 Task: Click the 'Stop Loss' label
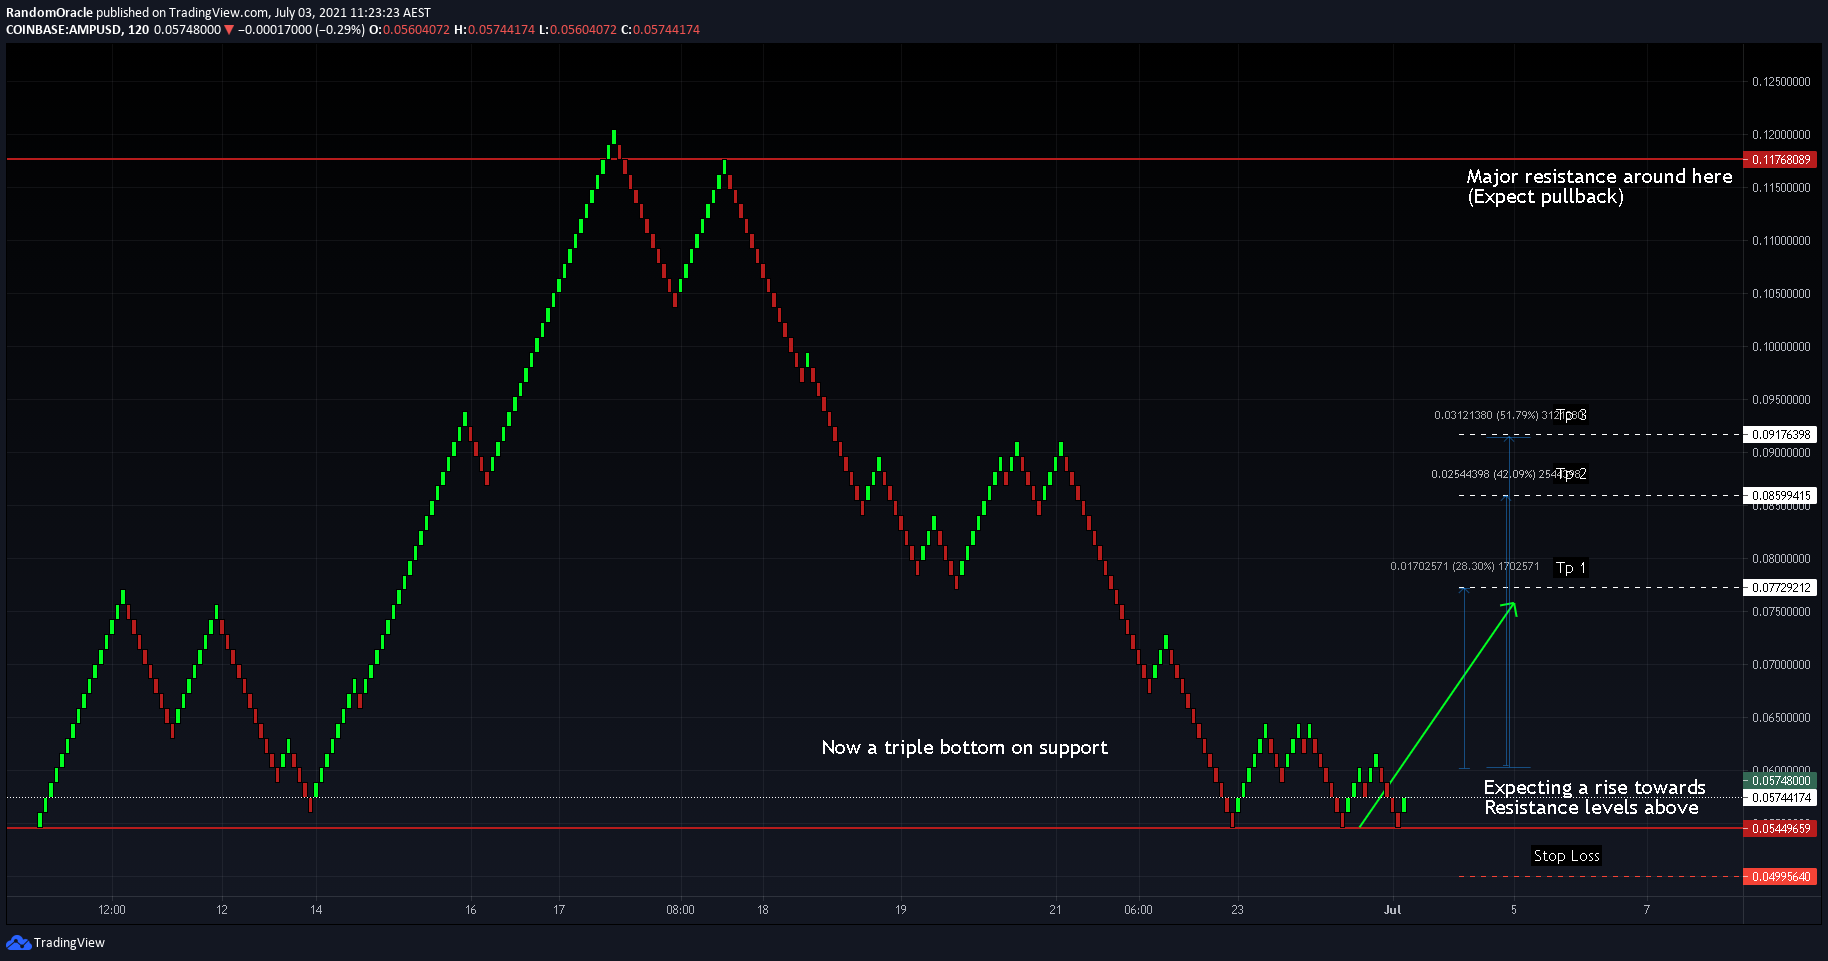point(1567,856)
